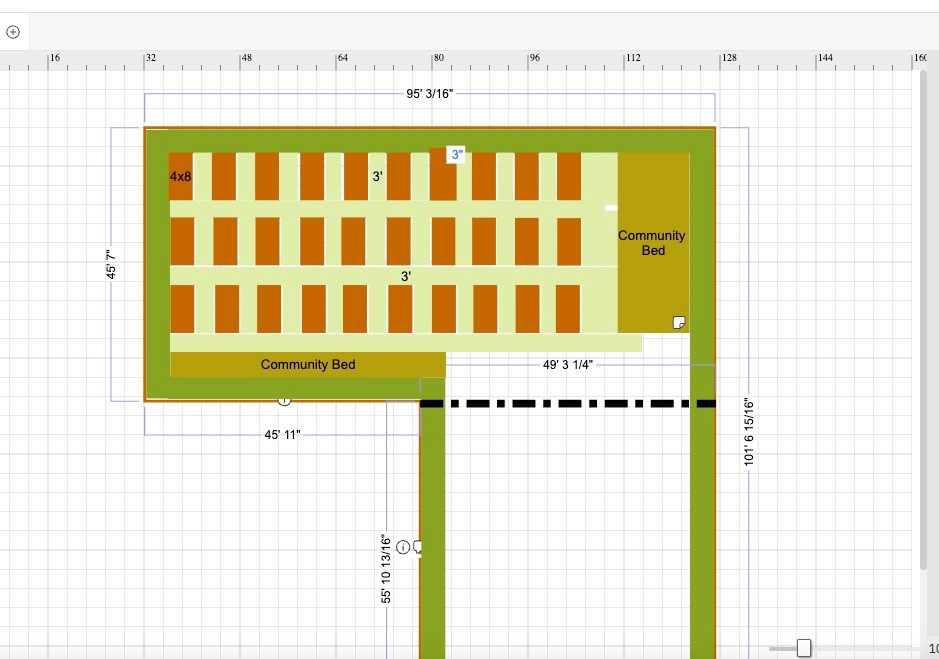Select the 45' 11" dimension label
Viewport: 939px width, 659px height.
coord(282,435)
